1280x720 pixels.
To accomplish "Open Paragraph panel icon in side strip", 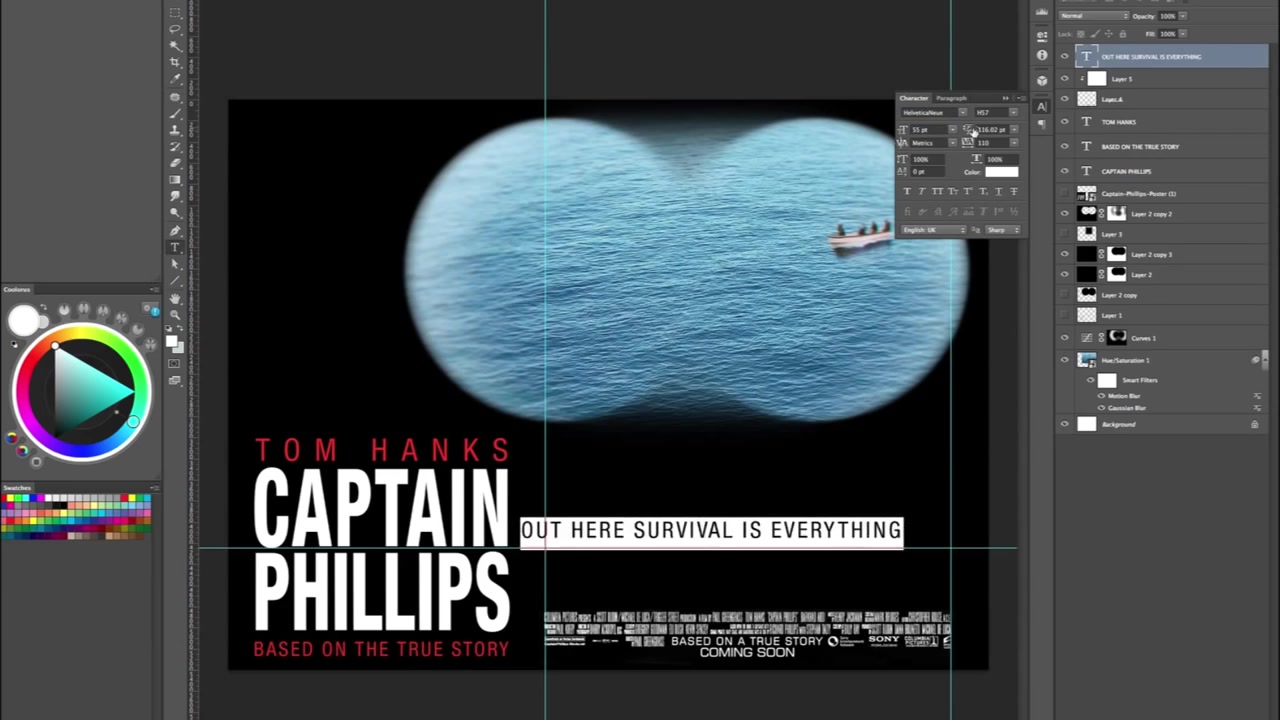I will tap(1042, 124).
